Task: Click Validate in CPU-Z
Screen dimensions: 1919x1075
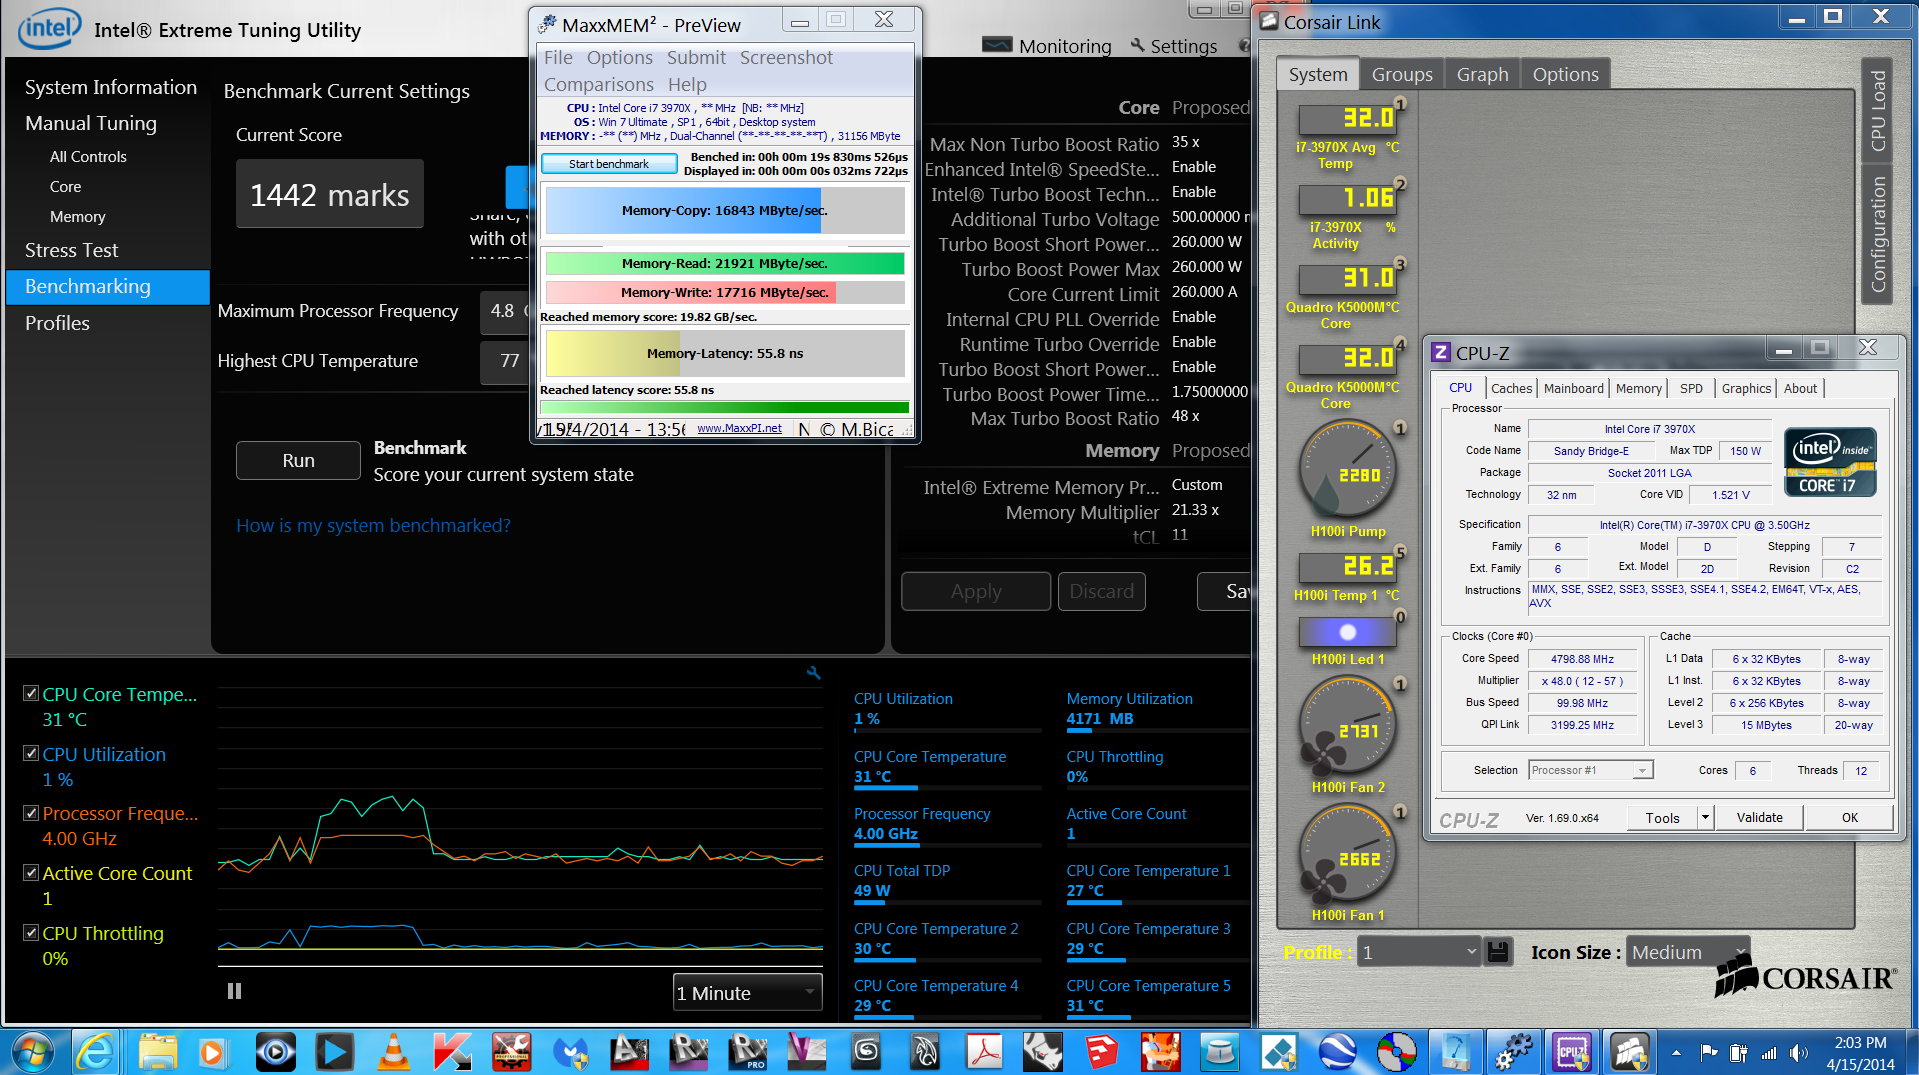Action: coord(1759,817)
